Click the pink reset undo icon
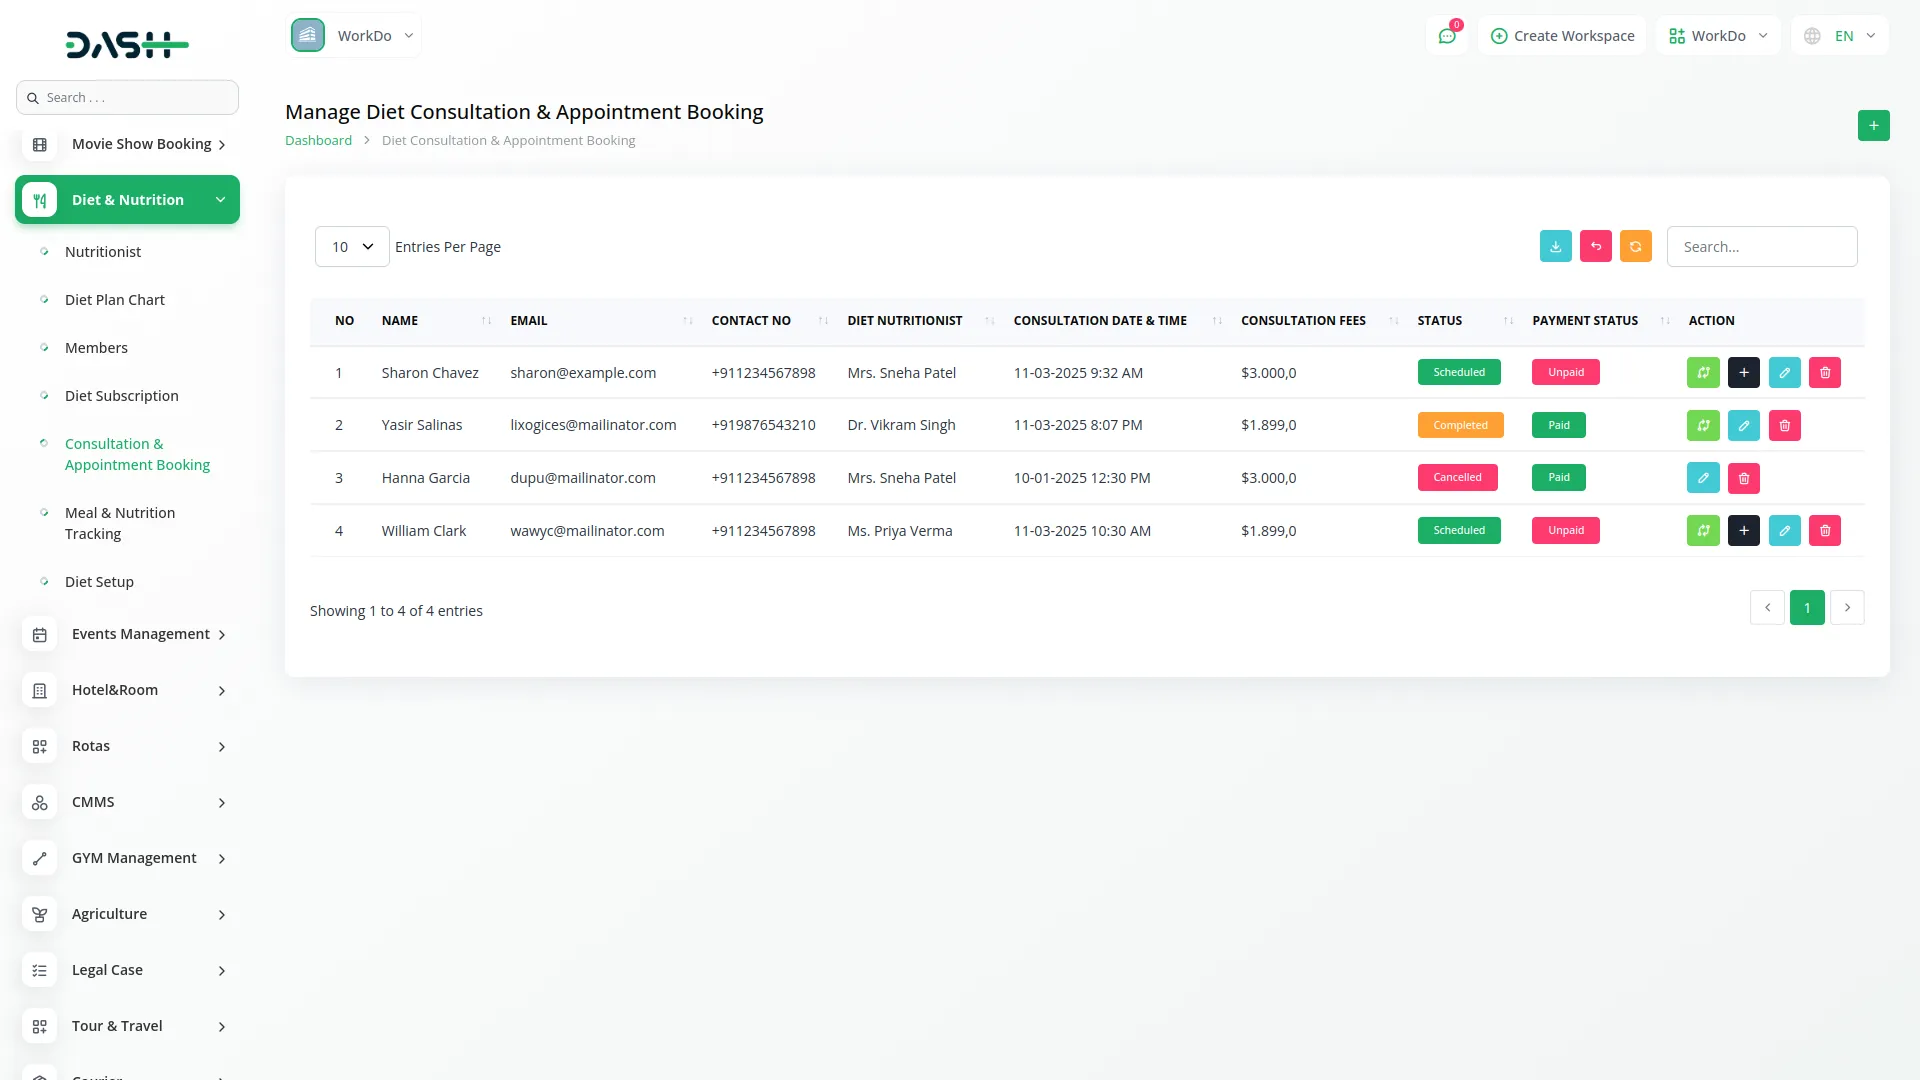The height and width of the screenshot is (1080, 1920). tap(1595, 247)
